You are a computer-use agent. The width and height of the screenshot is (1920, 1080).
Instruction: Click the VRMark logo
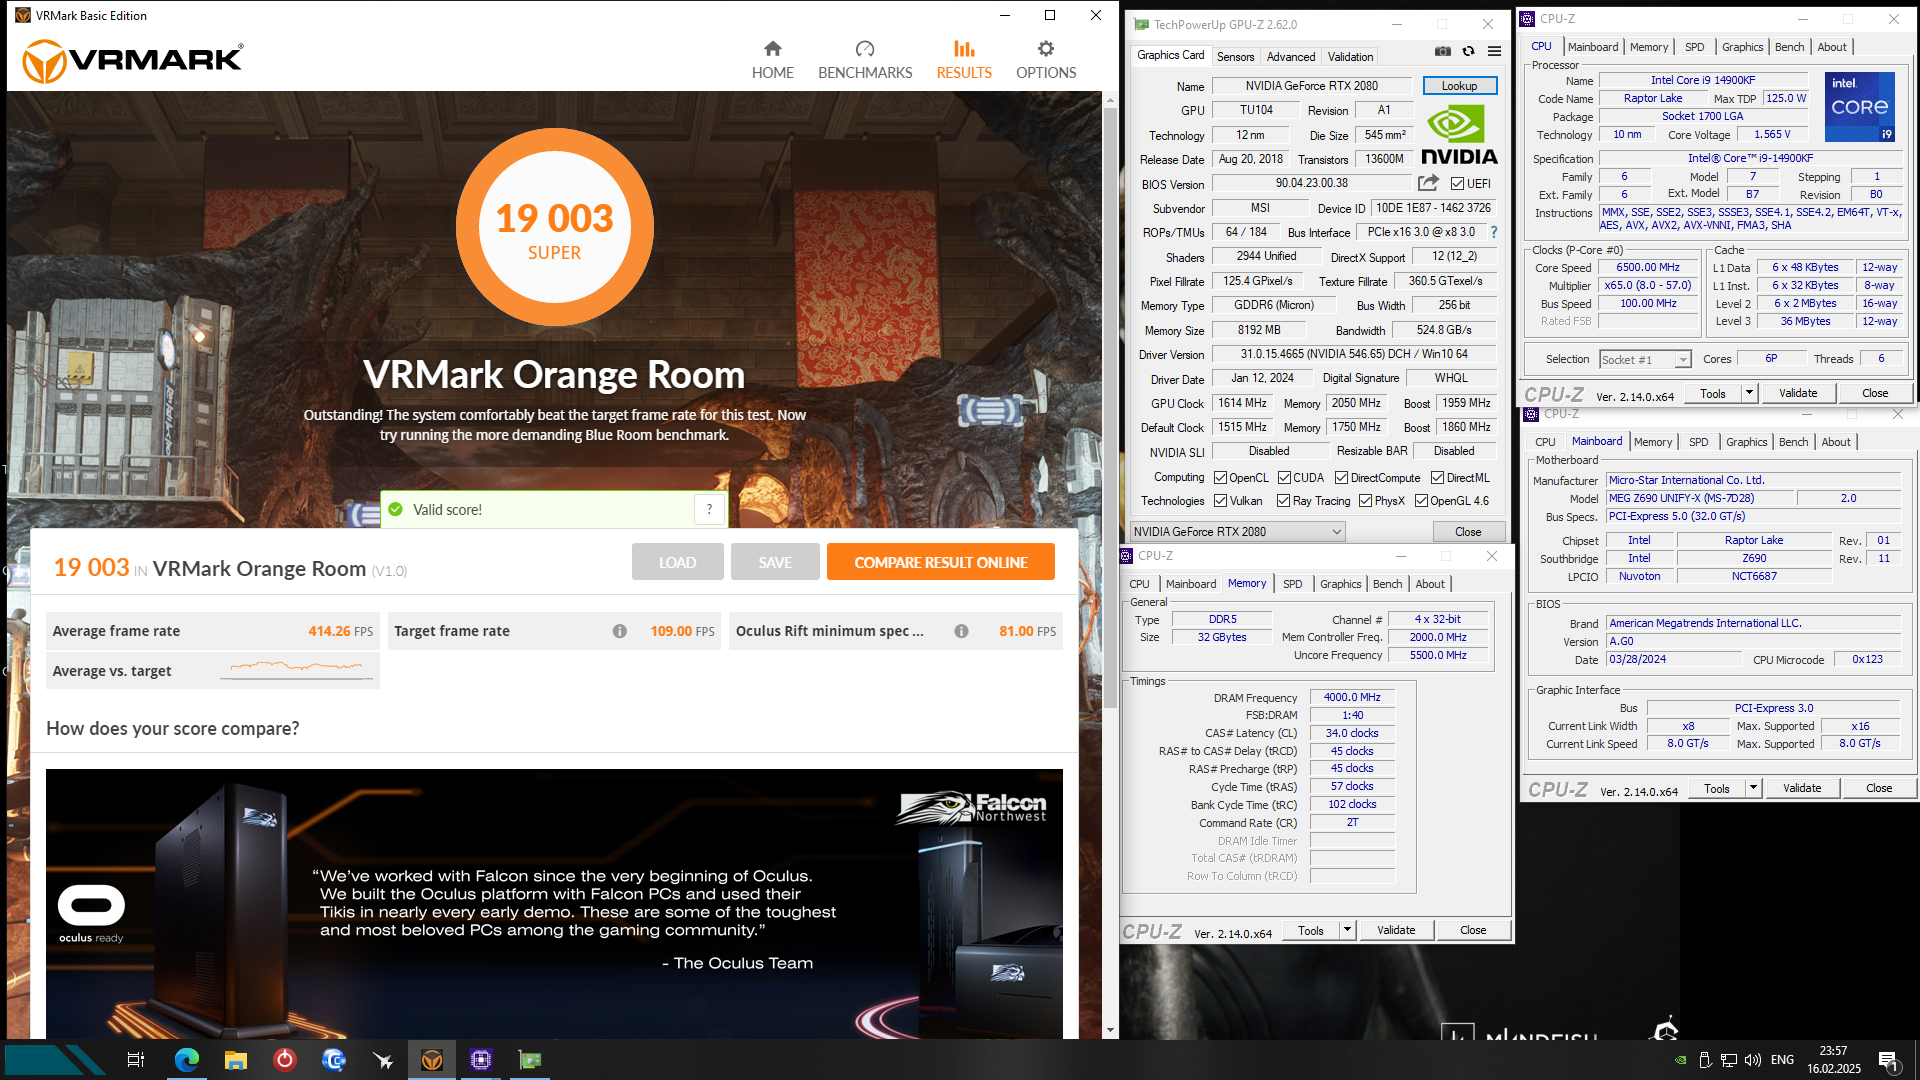tap(133, 60)
